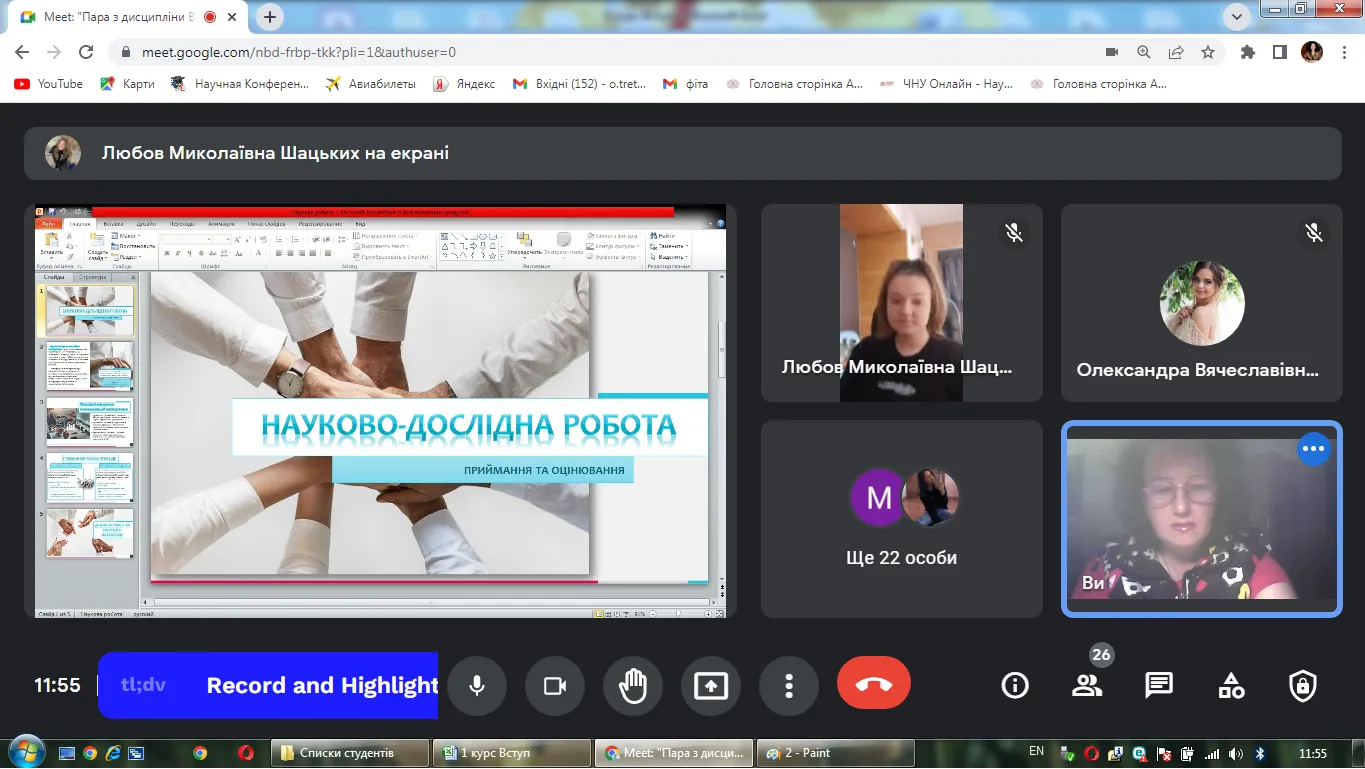Open Meet more options three-dot menu
Viewport: 1365px width, 769px height.
click(789, 686)
